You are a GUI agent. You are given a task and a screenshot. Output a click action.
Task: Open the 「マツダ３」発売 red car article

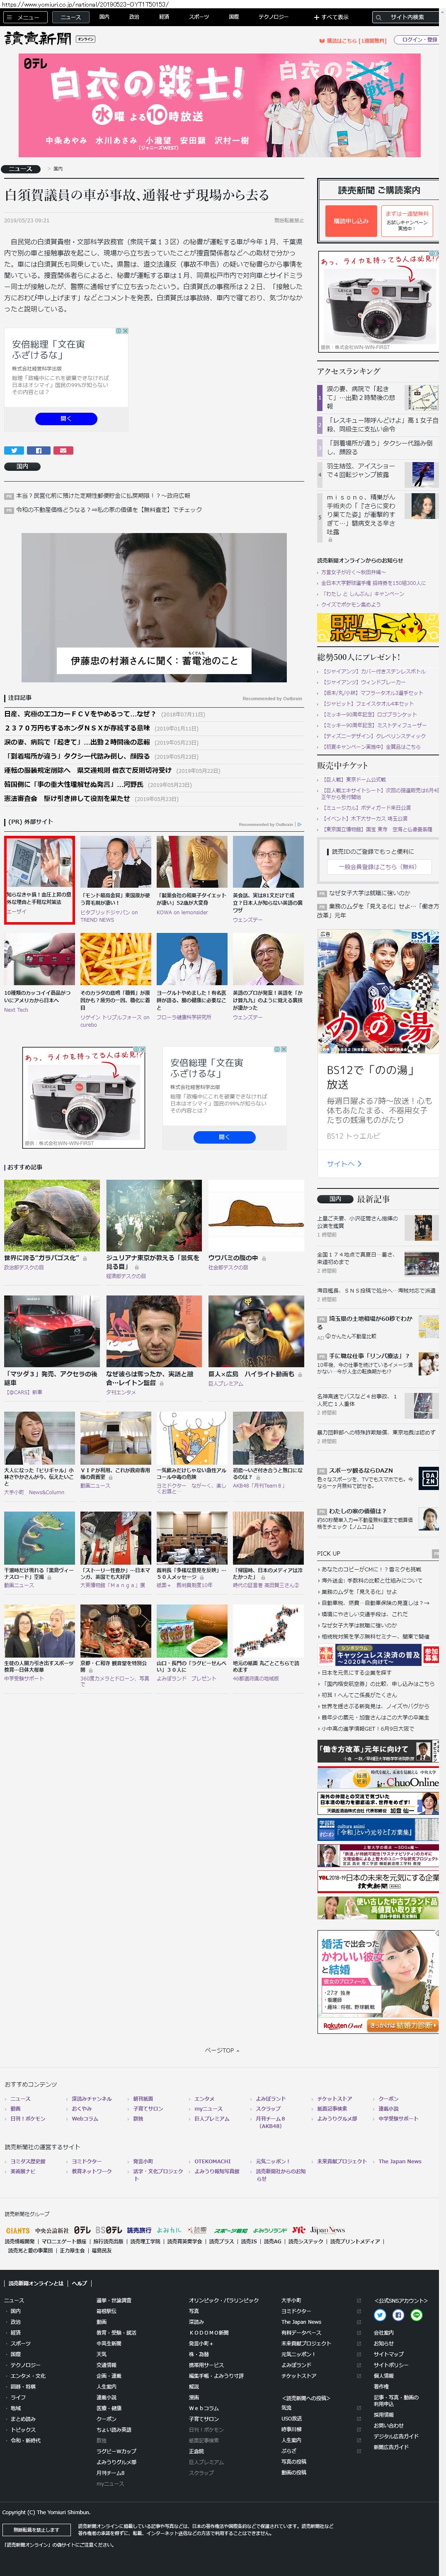click(51, 1331)
